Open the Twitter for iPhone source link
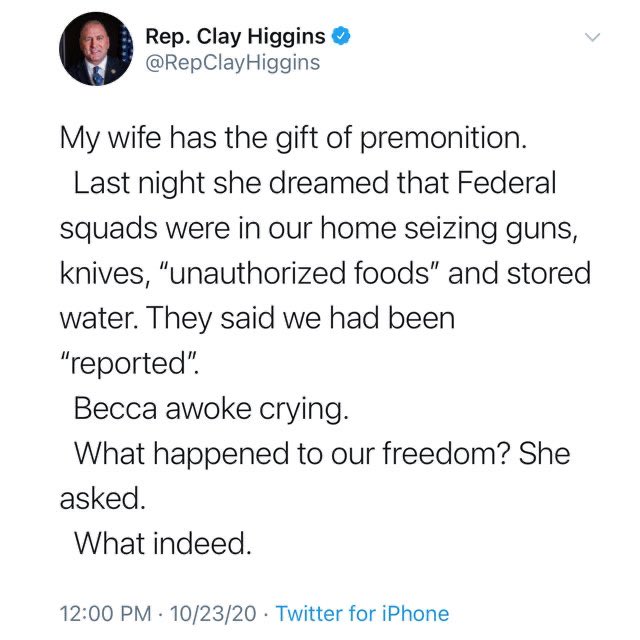640x640 pixels. tap(362, 613)
